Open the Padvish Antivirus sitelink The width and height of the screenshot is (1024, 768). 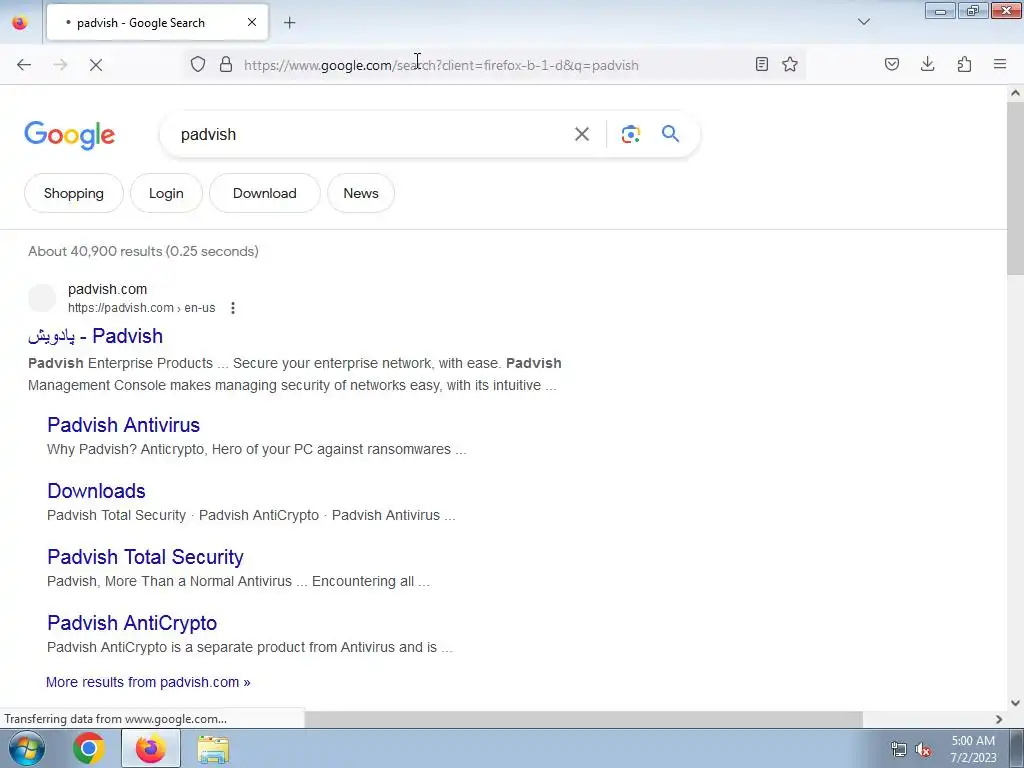pos(123,425)
